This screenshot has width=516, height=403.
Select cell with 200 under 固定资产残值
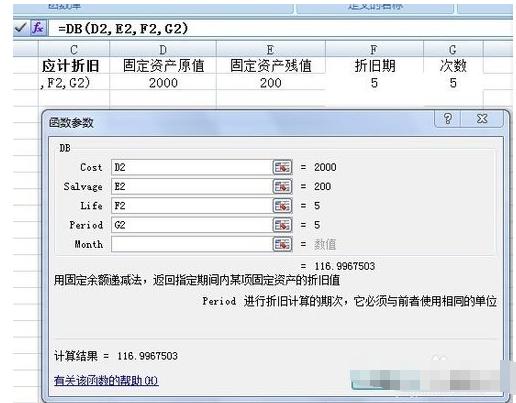[x=270, y=83]
